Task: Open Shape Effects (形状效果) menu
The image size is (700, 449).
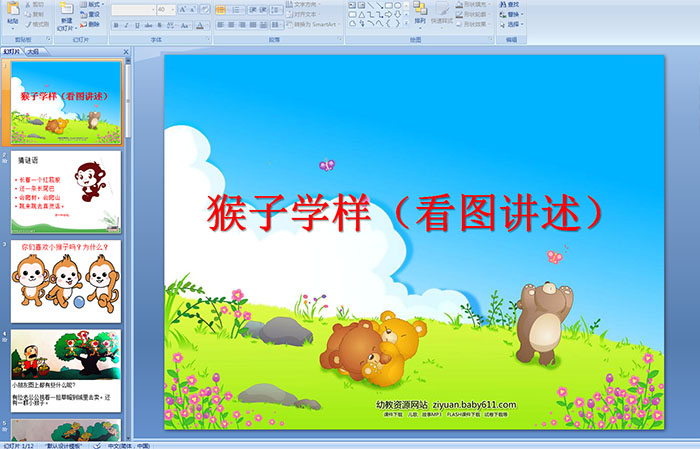Action: coord(473,24)
